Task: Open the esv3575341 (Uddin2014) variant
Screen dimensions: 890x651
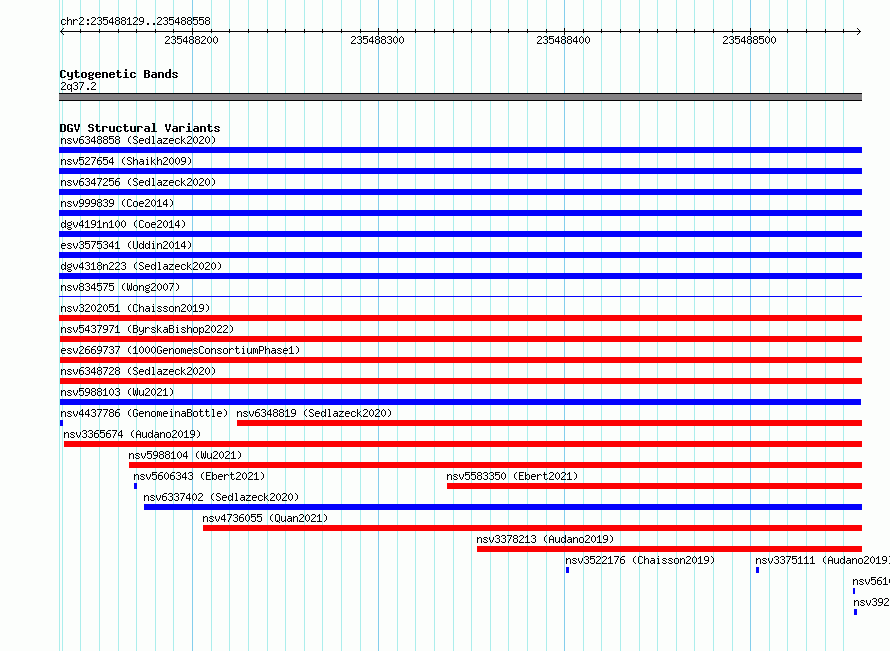Action: [126, 245]
